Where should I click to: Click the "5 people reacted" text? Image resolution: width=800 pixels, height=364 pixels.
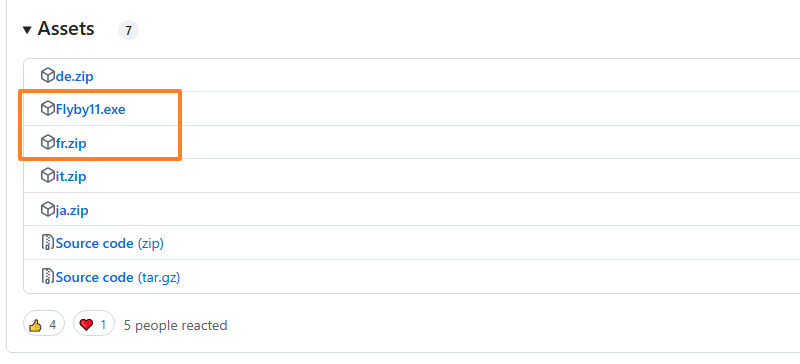click(176, 325)
